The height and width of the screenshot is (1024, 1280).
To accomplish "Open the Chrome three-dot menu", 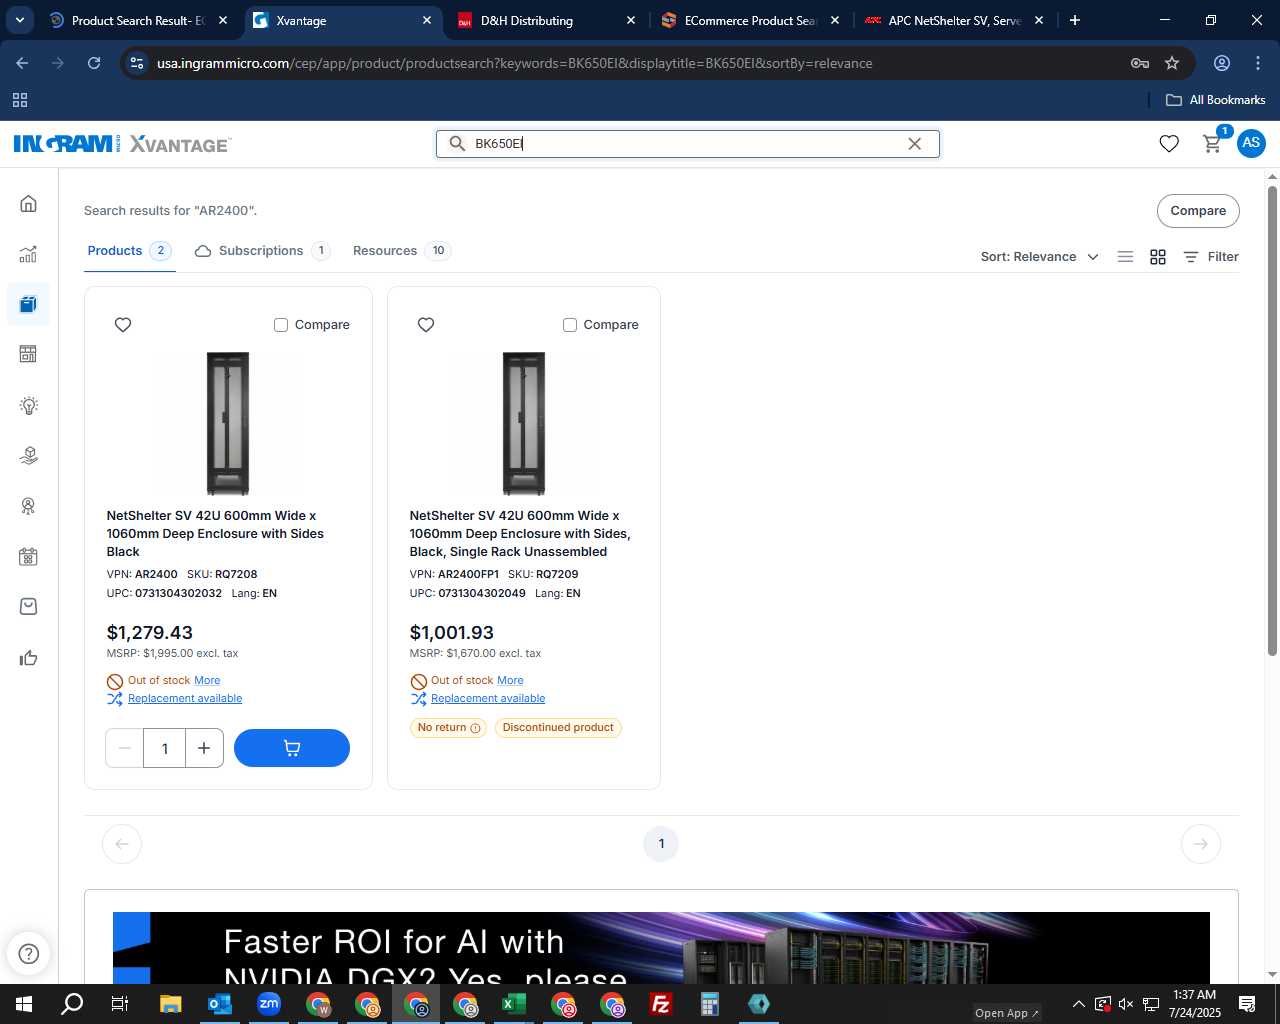I will click(1258, 63).
